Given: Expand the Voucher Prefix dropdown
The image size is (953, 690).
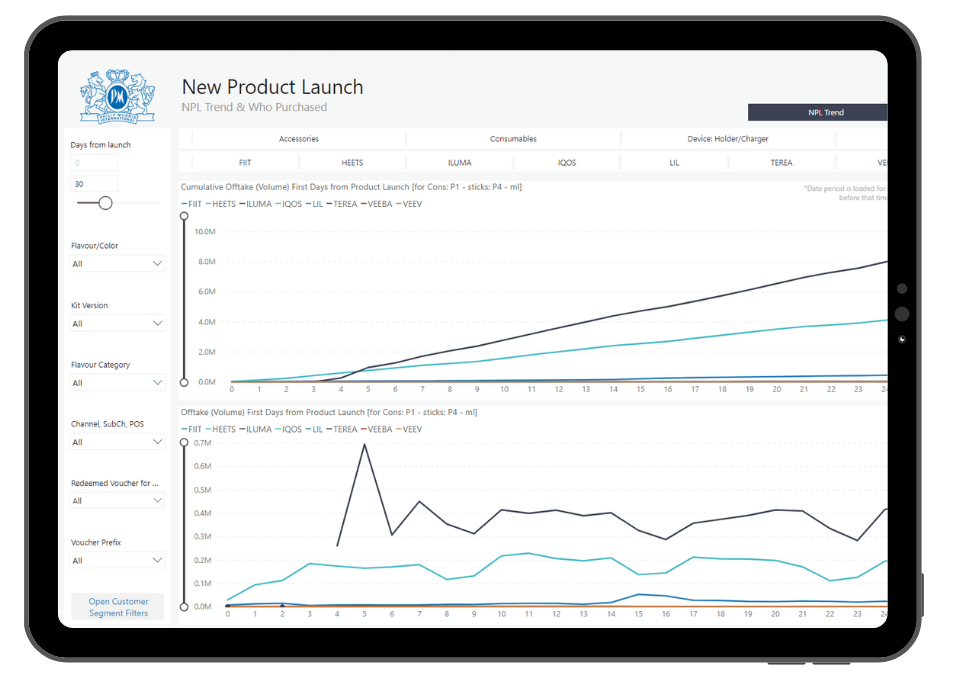Looking at the screenshot, I should tap(117, 561).
